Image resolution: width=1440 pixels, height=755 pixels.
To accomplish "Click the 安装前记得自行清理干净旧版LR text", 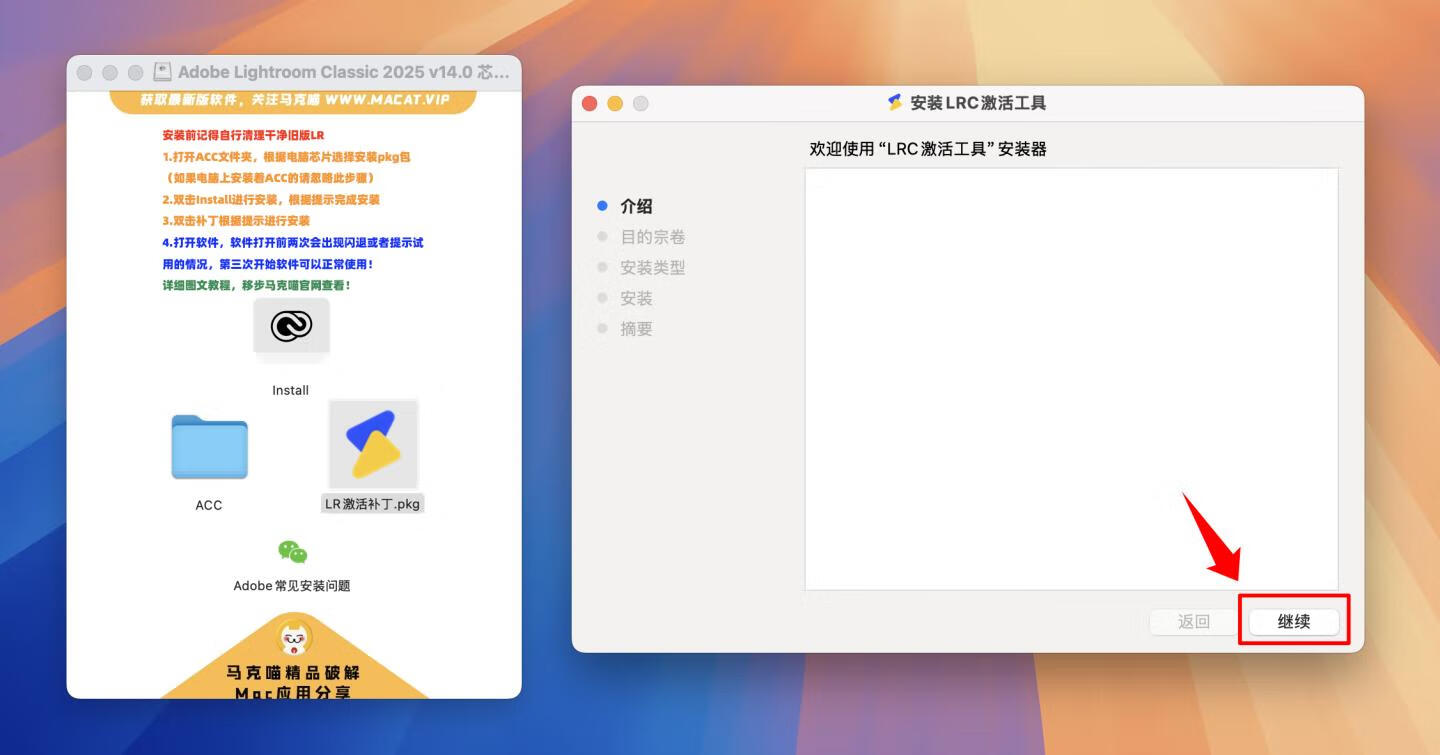I will (x=243, y=135).
